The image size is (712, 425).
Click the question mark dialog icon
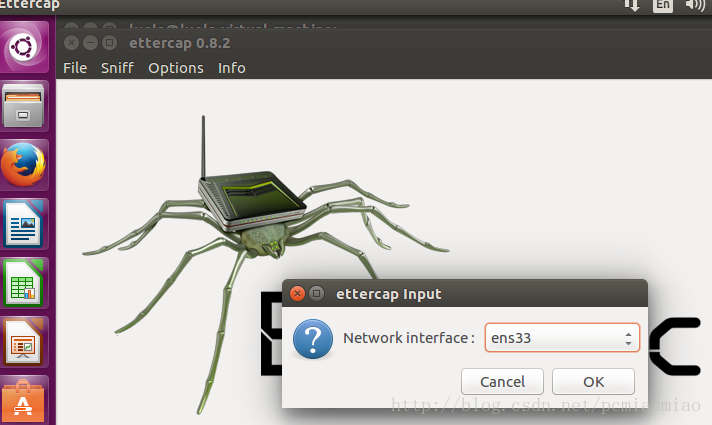click(312, 339)
